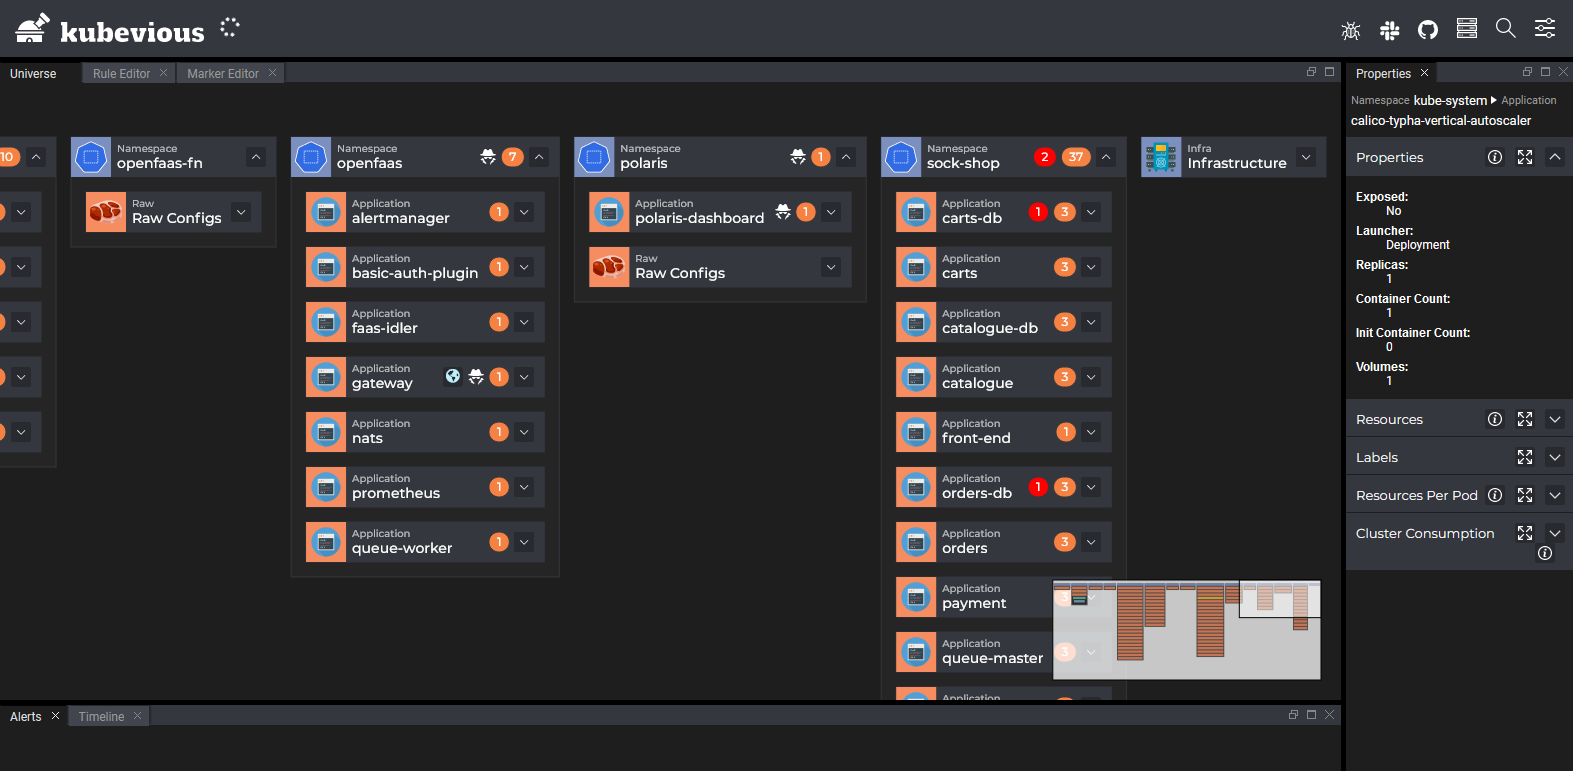
Task: Click the info icon on Resources Per Pod
Action: [1495, 495]
